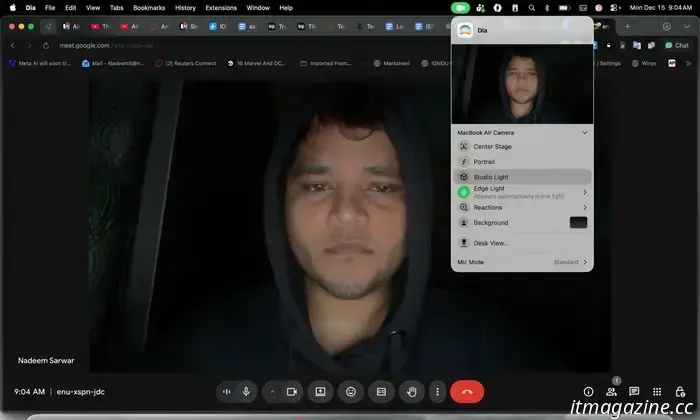Open a new tab with plus button
This screenshot has width=700, height=420.
[x=627, y=26]
